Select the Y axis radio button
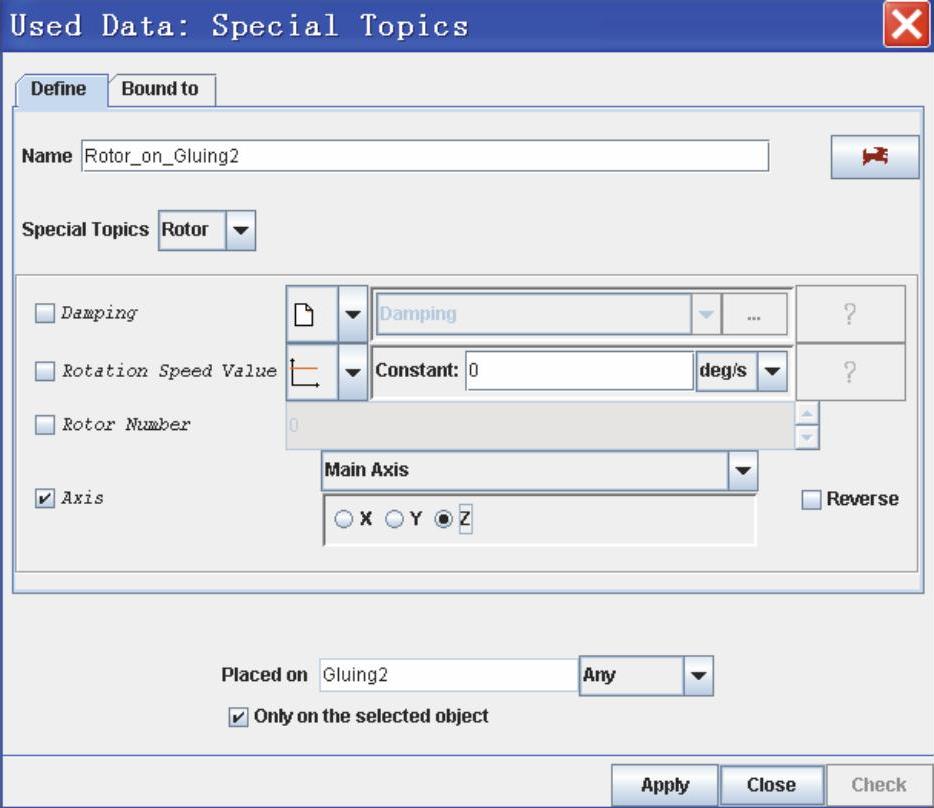This screenshot has height=808, width=934. pyautogui.click(x=395, y=520)
